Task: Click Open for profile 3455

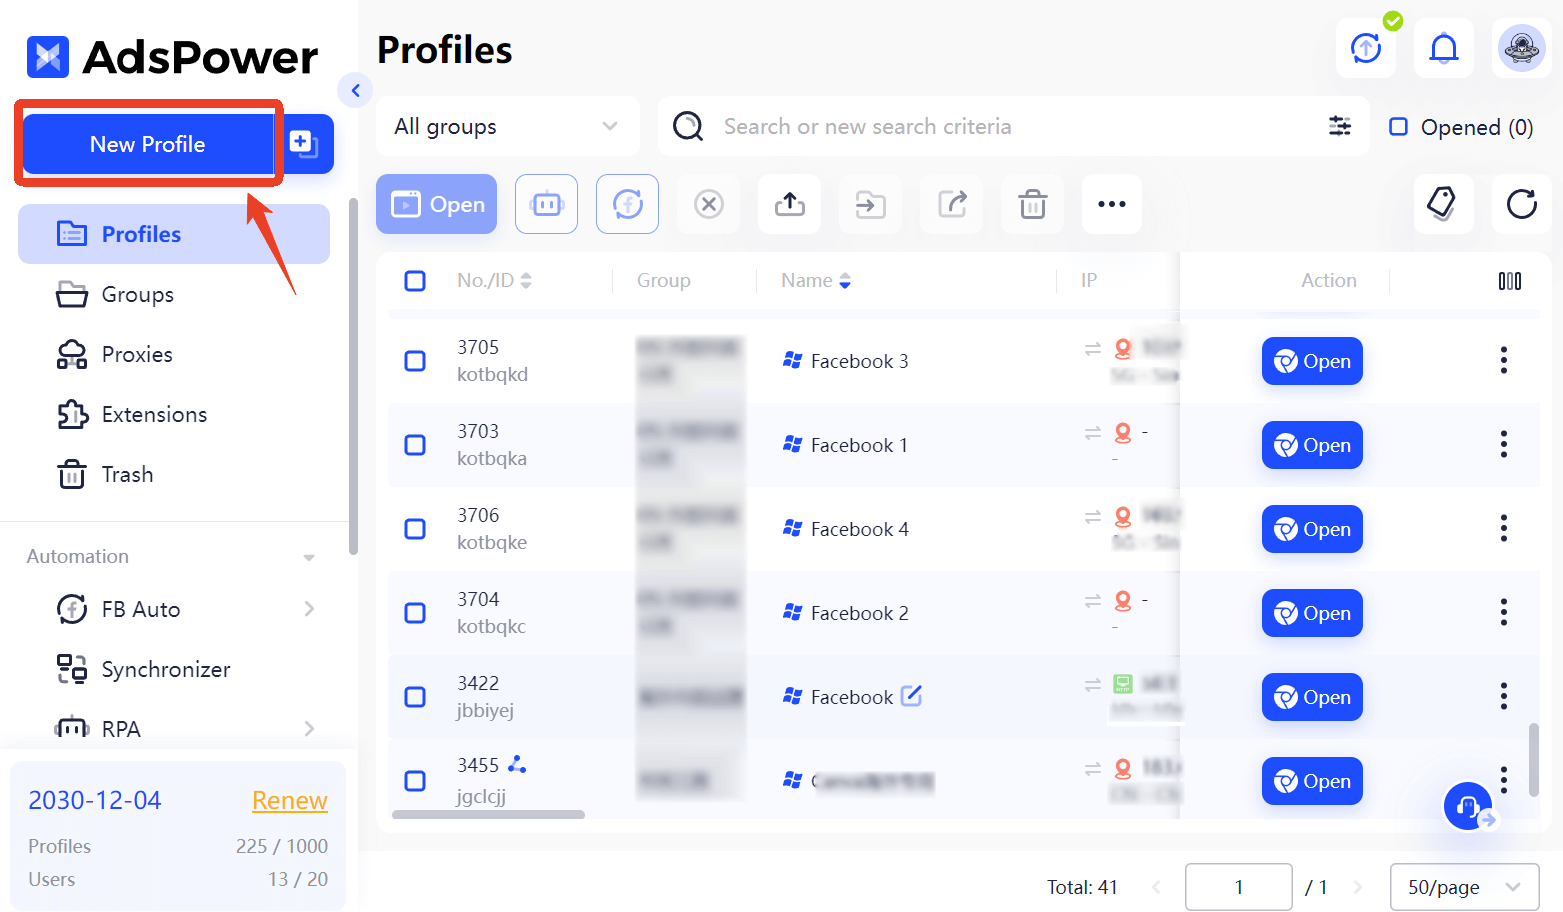Action: [x=1312, y=781]
